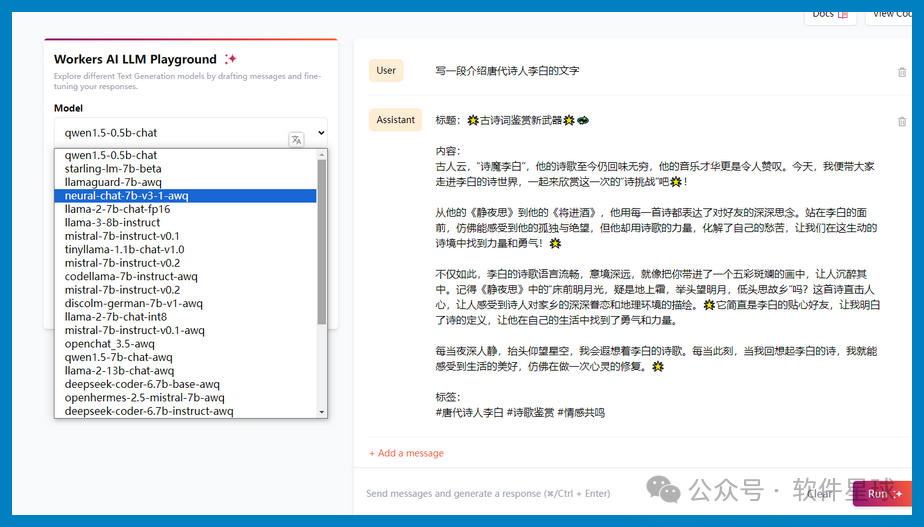924x527 pixels.
Task: Delete the User message with trash icon
Action: pos(902,72)
